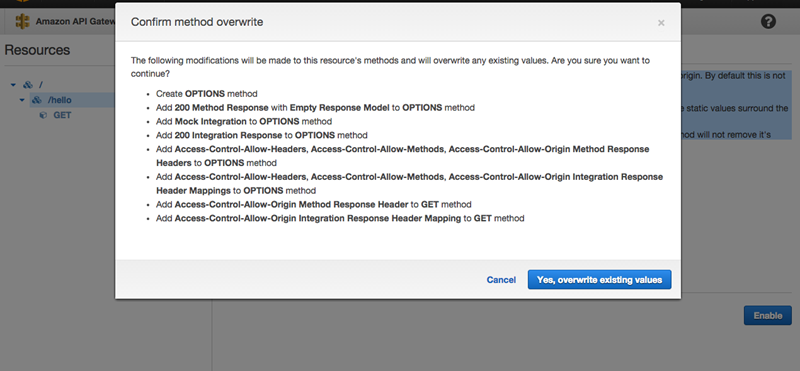Screen dimensions: 800x371
Task: Click the Enable button behind the dialog
Action: tap(767, 315)
